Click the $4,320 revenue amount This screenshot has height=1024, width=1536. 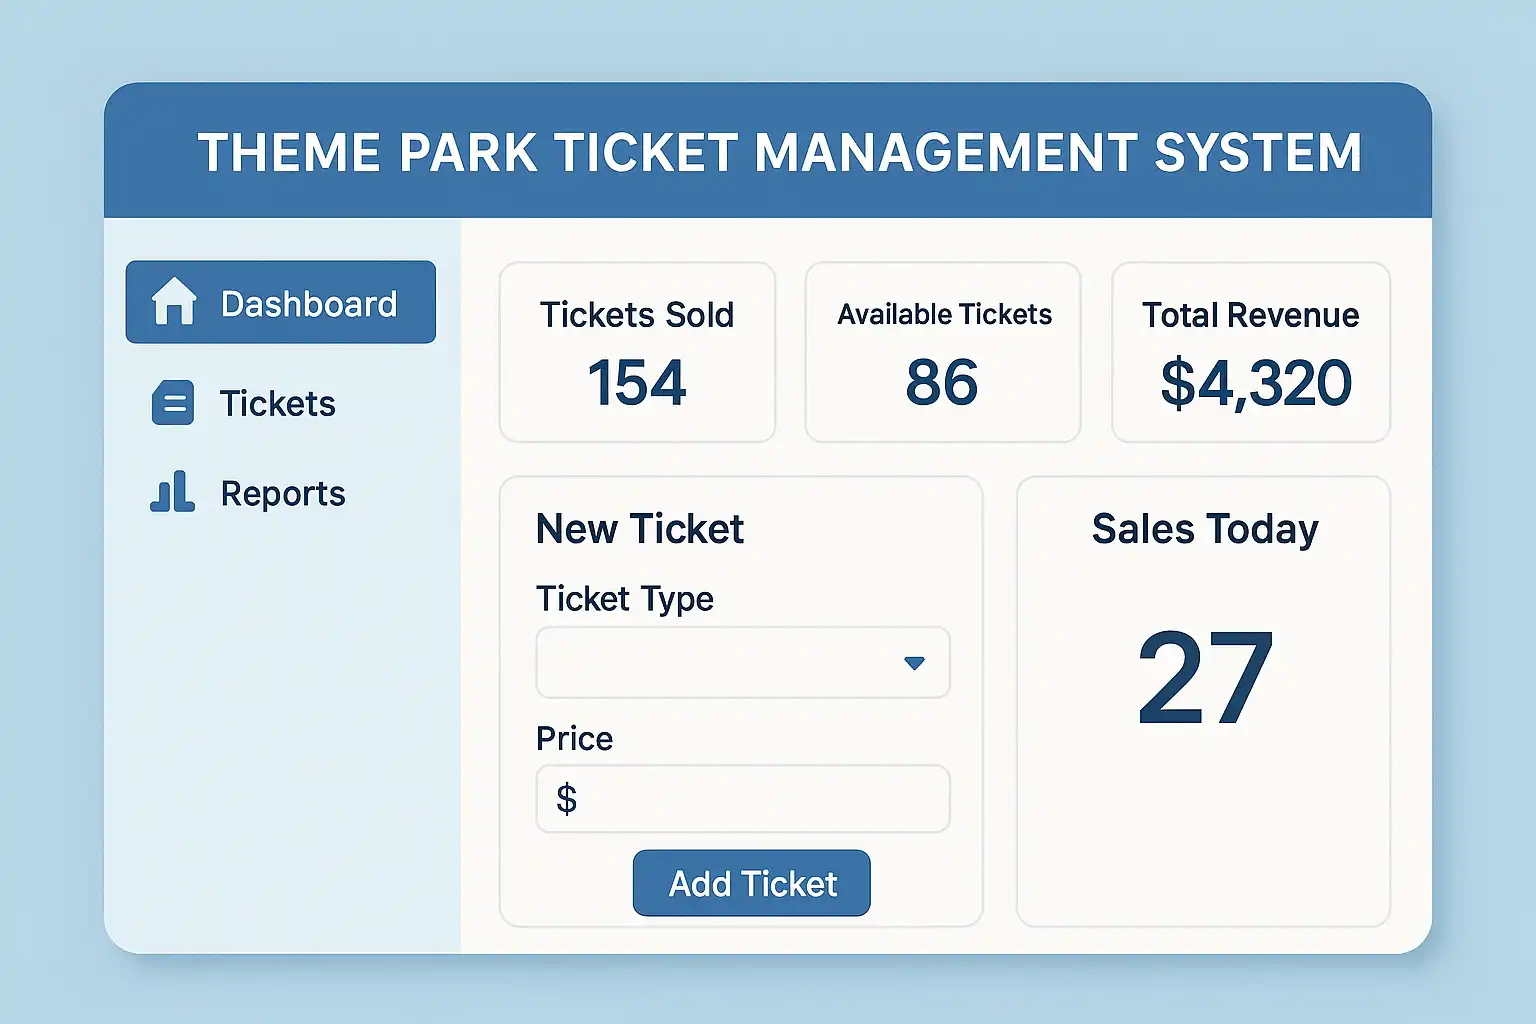[x=1256, y=383]
